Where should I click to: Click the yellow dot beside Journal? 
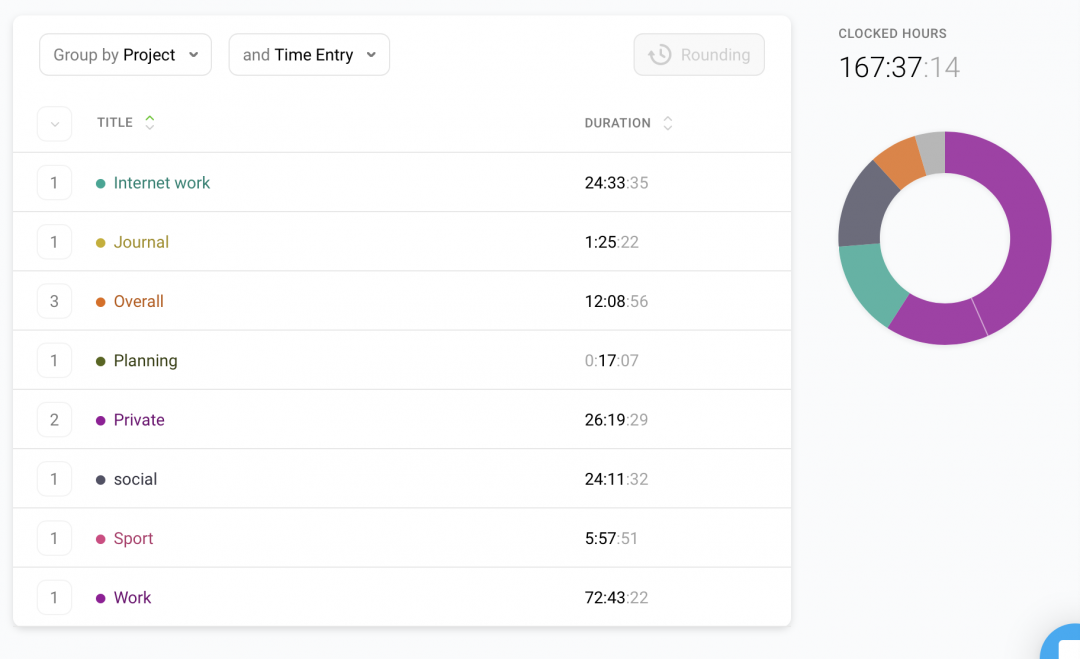(x=100, y=243)
